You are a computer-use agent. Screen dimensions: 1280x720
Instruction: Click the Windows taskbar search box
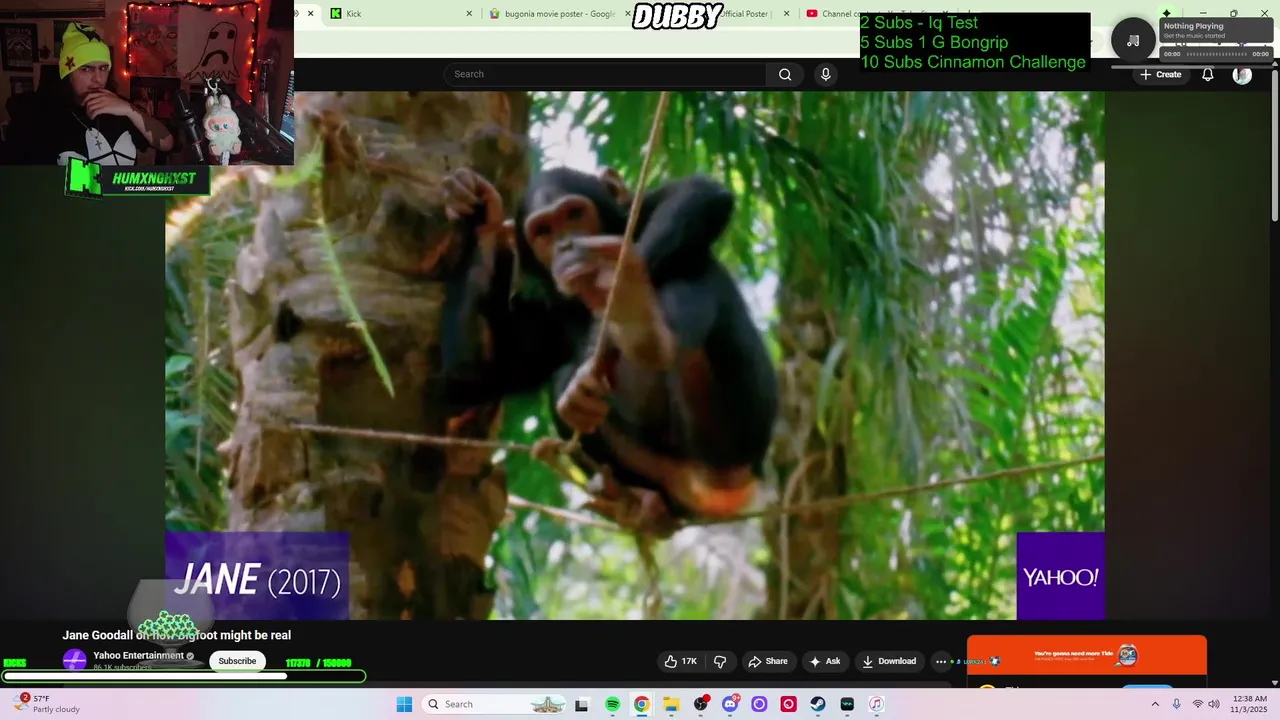pos(493,704)
